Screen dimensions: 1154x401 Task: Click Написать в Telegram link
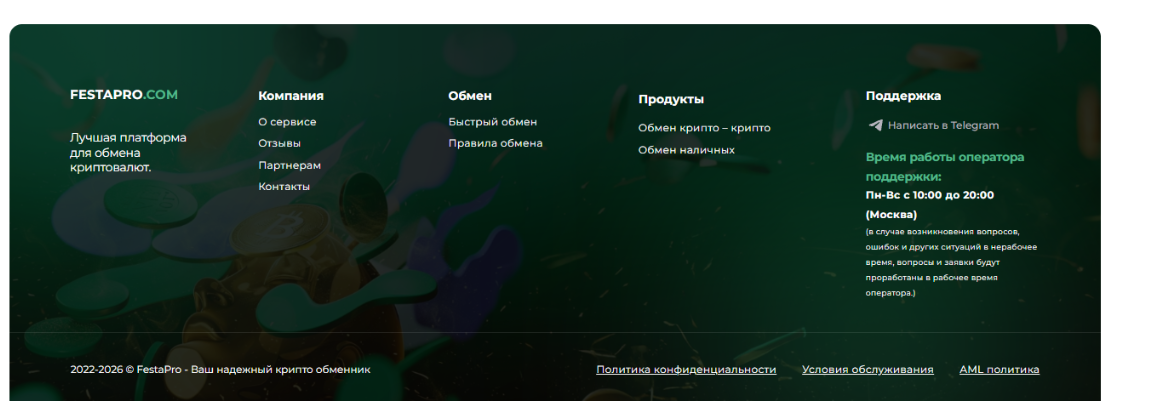pos(943,126)
